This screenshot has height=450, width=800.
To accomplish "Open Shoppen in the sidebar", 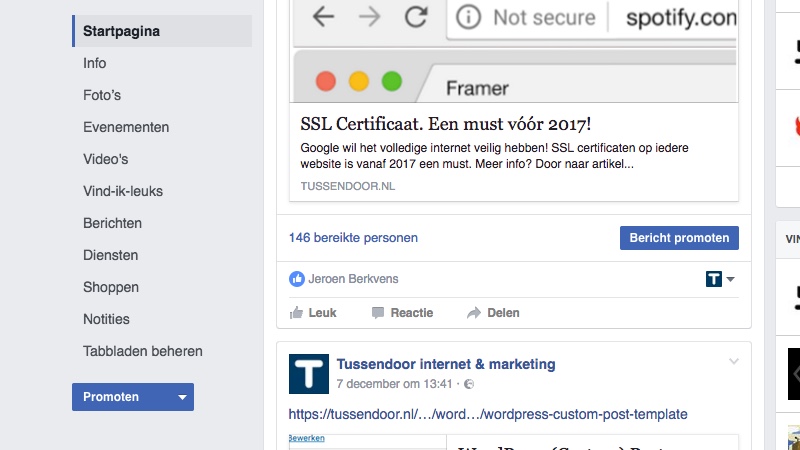I will 111,287.
